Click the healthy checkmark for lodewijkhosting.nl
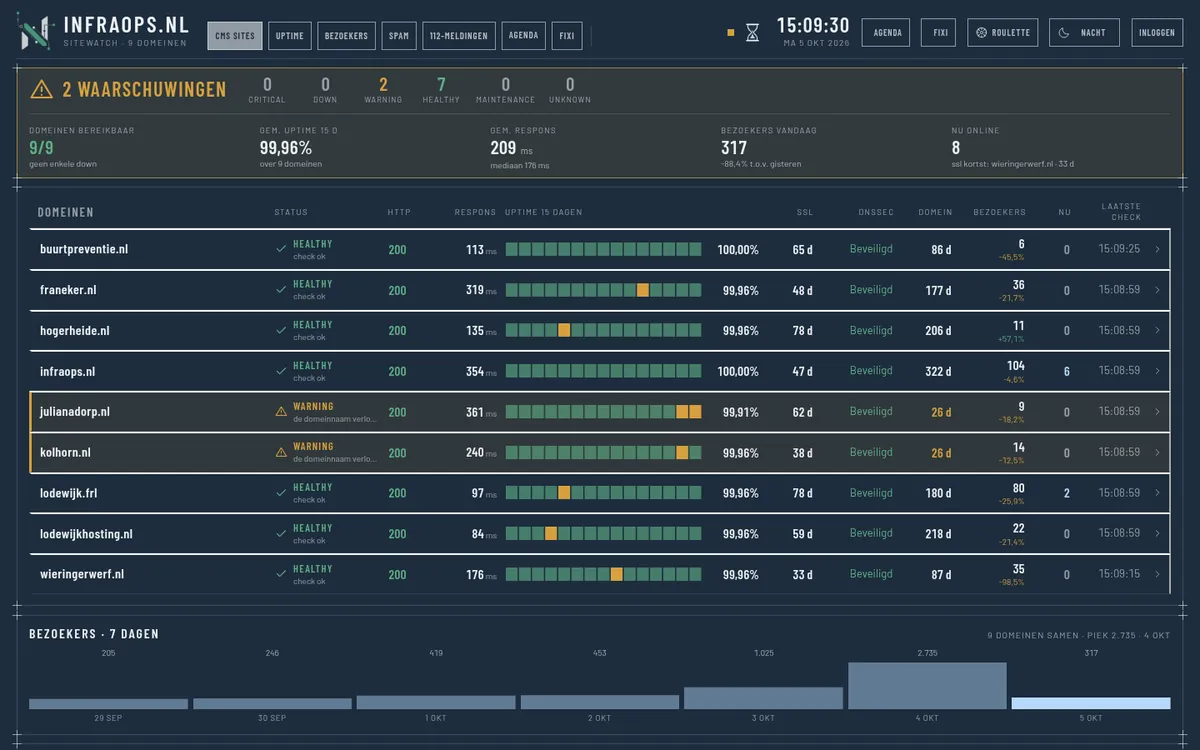 click(281, 533)
